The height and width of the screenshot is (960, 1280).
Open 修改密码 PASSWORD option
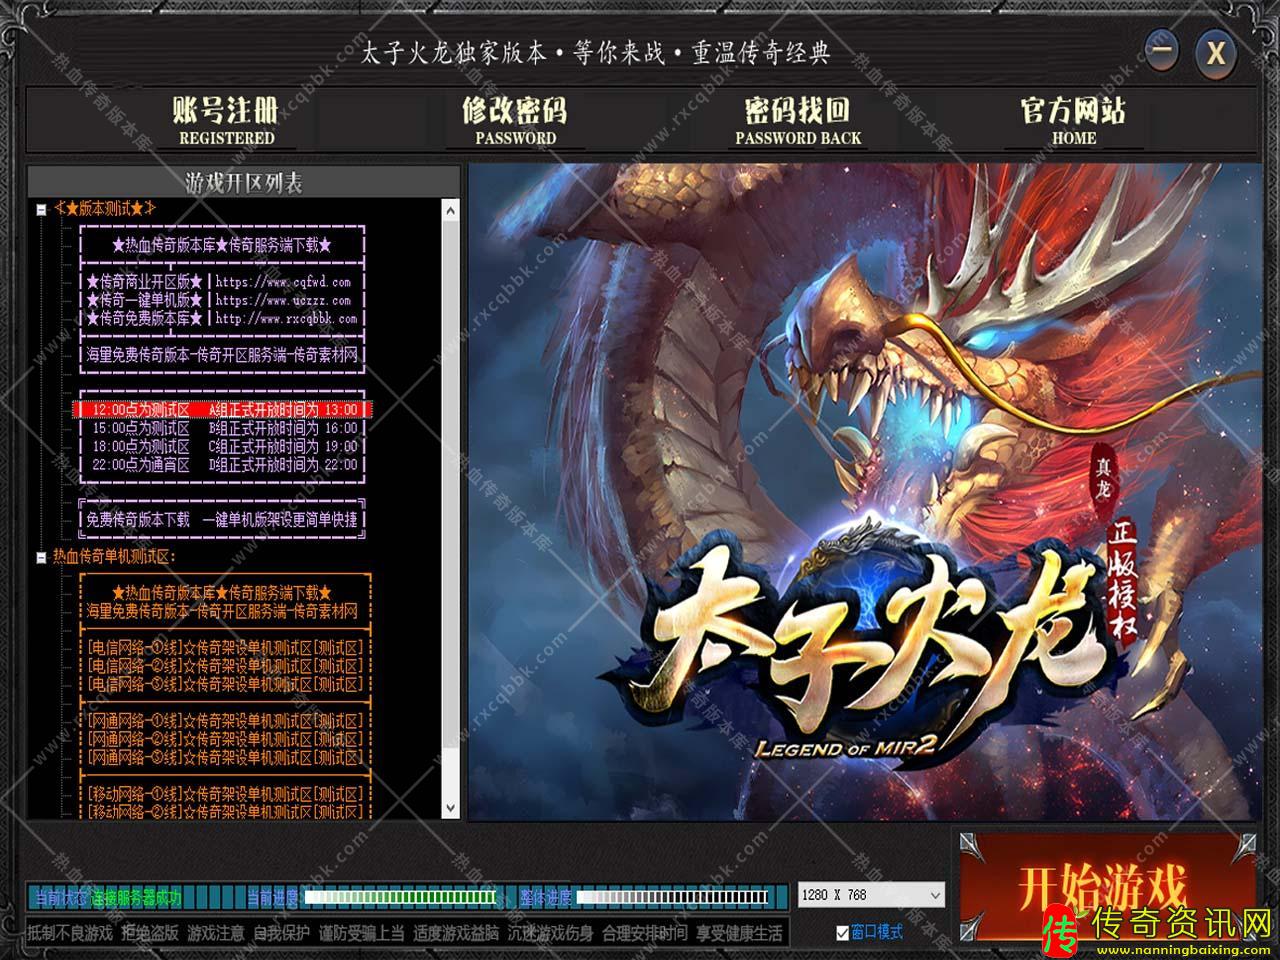tap(515, 120)
